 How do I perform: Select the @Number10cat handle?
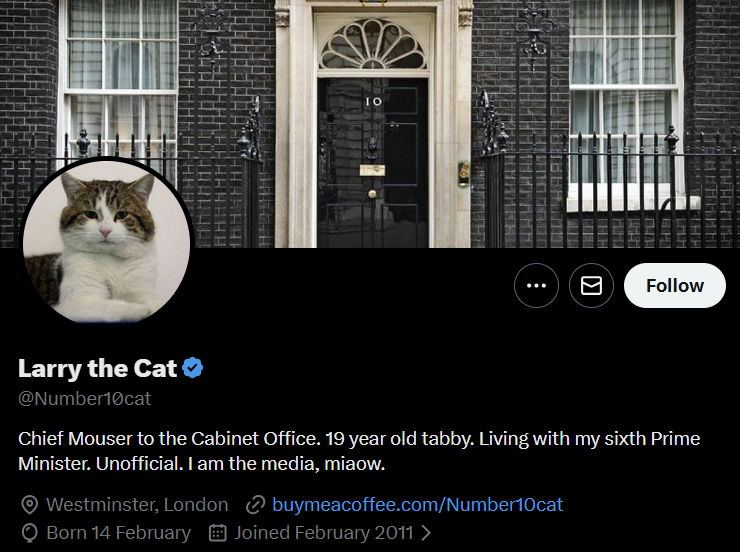coord(85,398)
